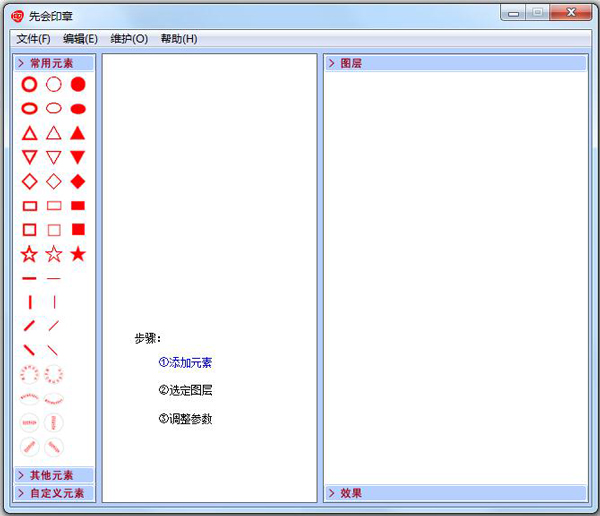
Task: Expand the 效果 panel header
Action: [x=456, y=493]
